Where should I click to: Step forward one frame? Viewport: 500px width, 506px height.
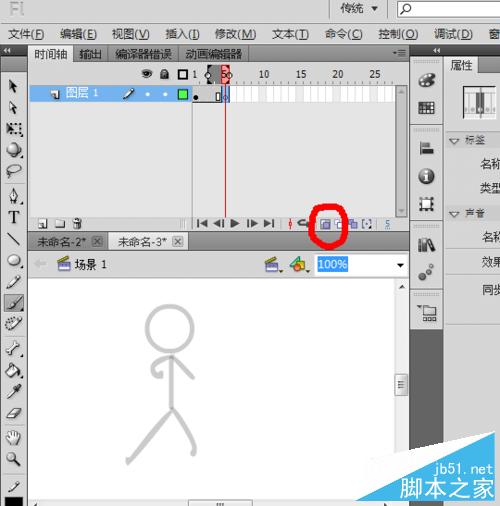point(252,223)
